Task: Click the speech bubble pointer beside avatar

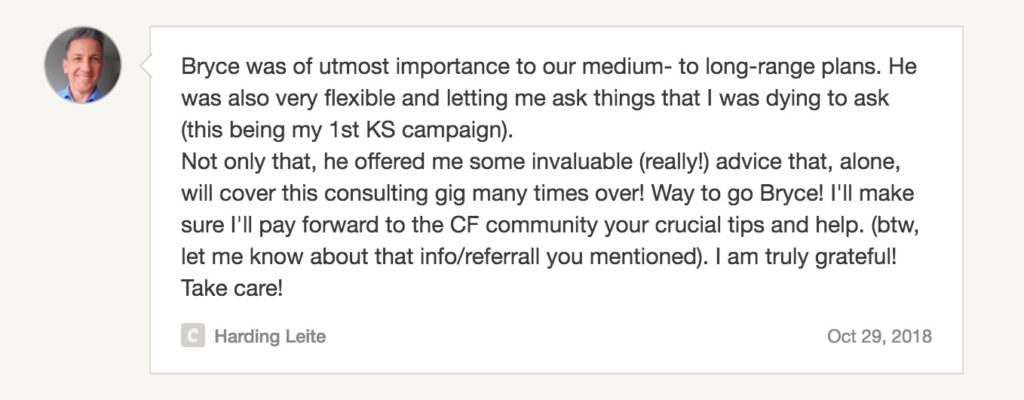Action: pyautogui.click(x=146, y=66)
